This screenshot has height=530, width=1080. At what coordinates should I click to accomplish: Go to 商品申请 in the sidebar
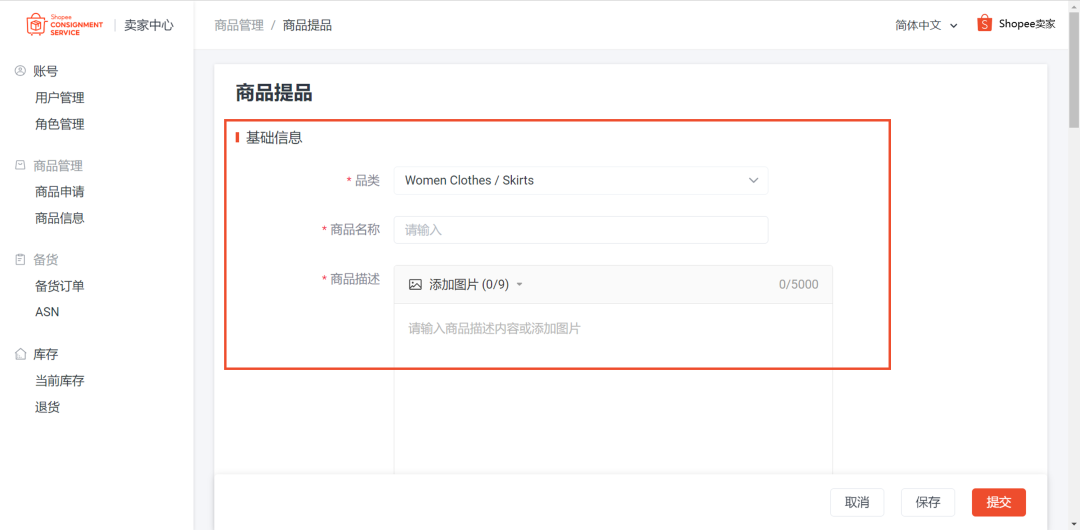tap(59, 191)
